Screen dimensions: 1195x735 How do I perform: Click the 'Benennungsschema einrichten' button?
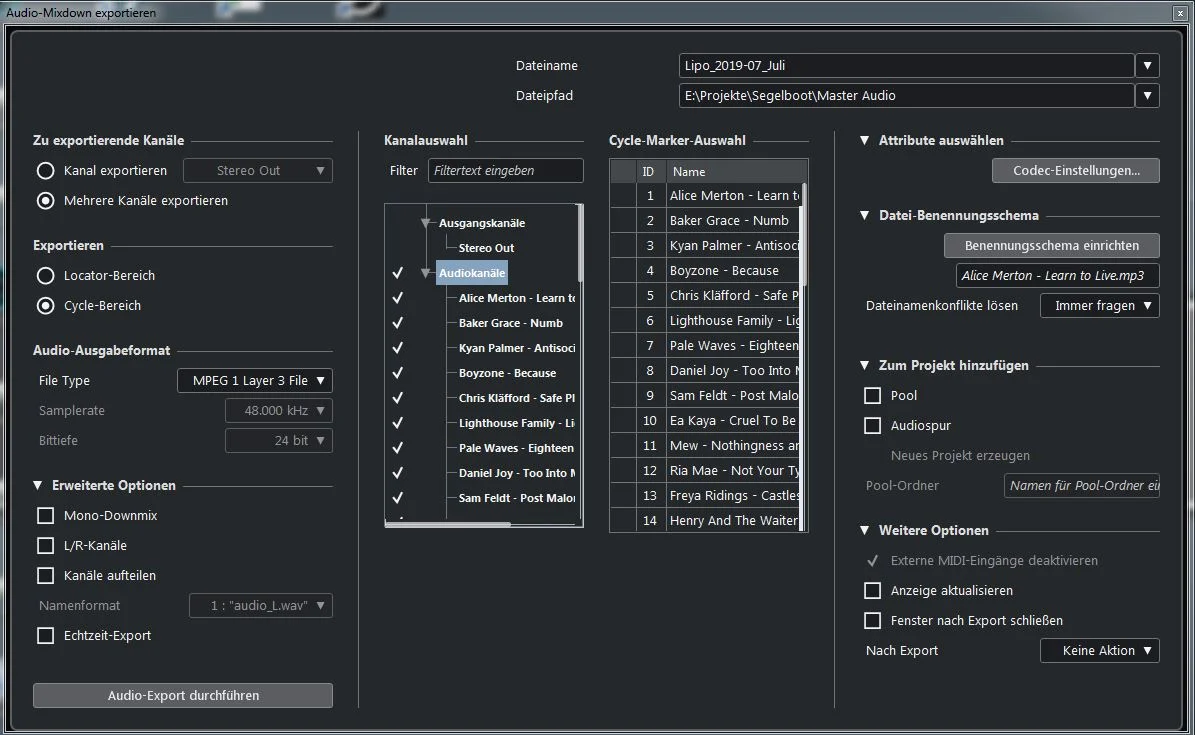coord(1052,246)
